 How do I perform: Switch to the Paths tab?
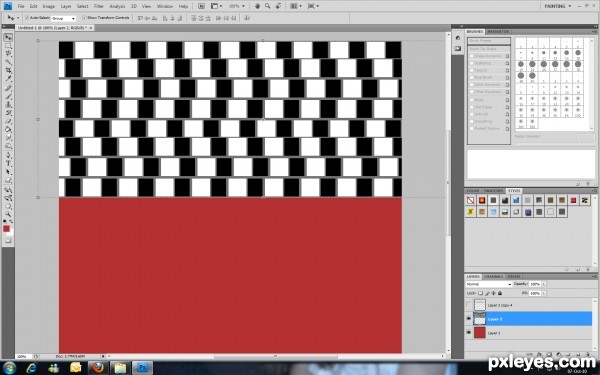(513, 276)
